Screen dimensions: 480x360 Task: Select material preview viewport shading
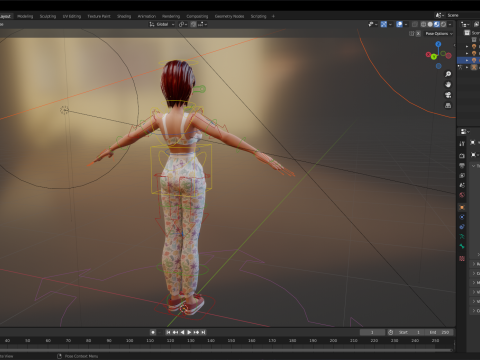point(437,24)
